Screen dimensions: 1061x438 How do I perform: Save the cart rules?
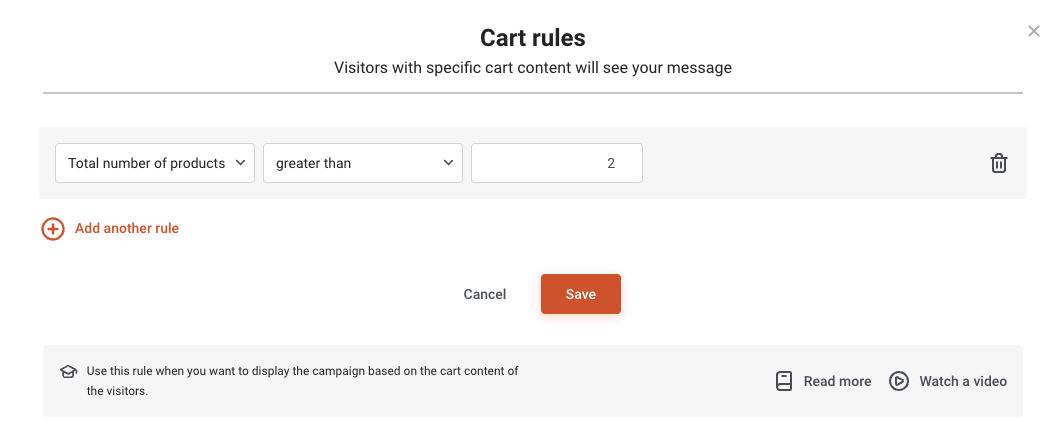(581, 294)
